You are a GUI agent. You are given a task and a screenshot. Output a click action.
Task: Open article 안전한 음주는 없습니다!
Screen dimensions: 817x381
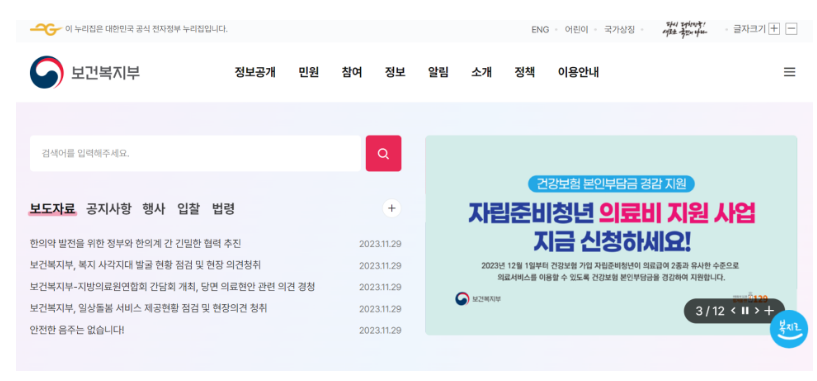click(x=77, y=330)
